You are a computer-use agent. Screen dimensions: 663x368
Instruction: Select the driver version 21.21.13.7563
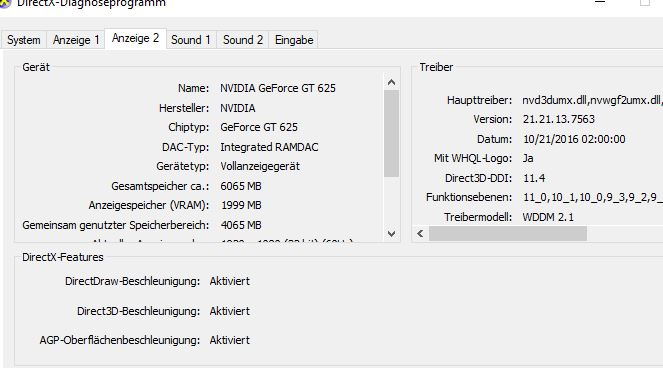click(559, 119)
